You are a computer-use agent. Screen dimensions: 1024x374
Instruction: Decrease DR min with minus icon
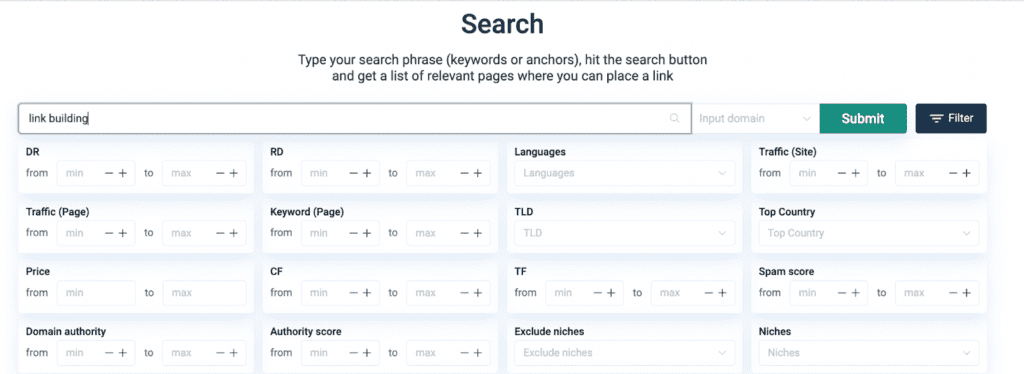[109, 173]
